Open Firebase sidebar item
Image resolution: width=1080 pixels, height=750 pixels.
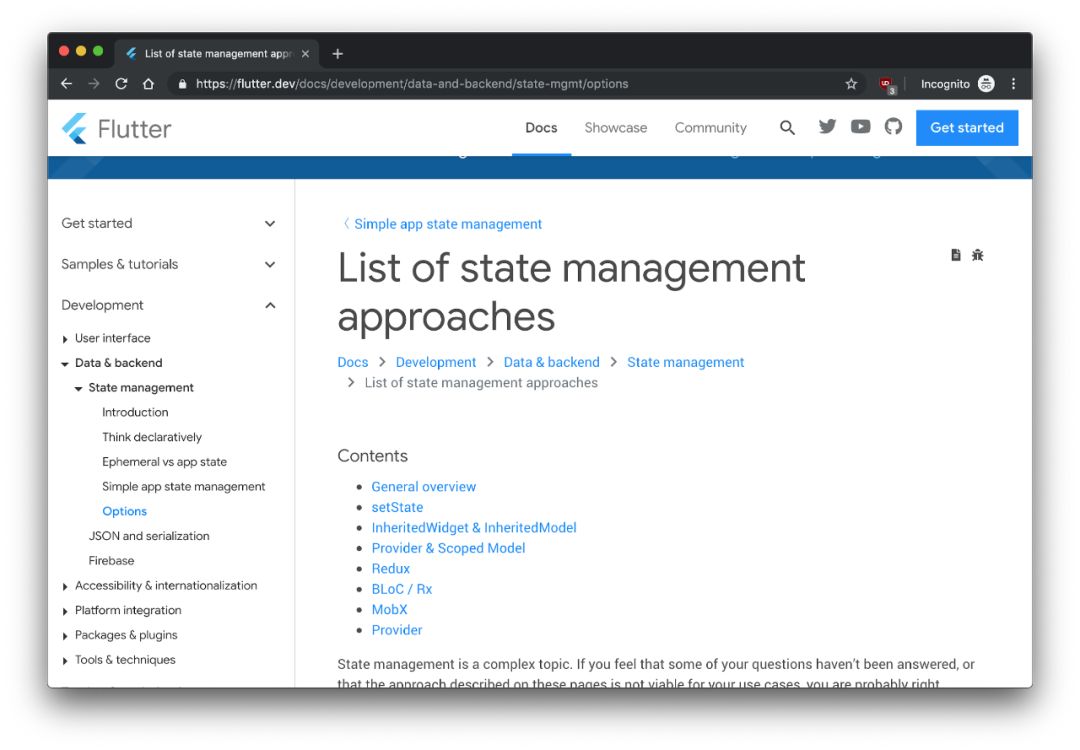pyautogui.click(x=111, y=561)
